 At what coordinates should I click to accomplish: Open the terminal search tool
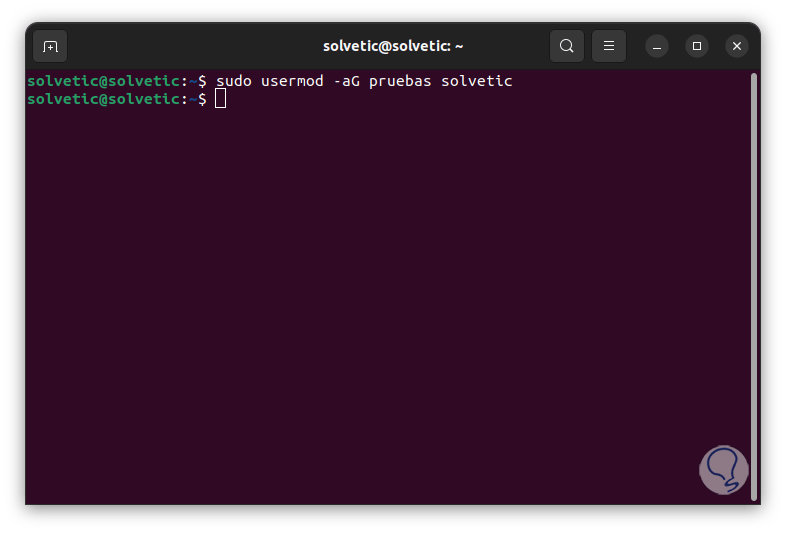pos(566,46)
